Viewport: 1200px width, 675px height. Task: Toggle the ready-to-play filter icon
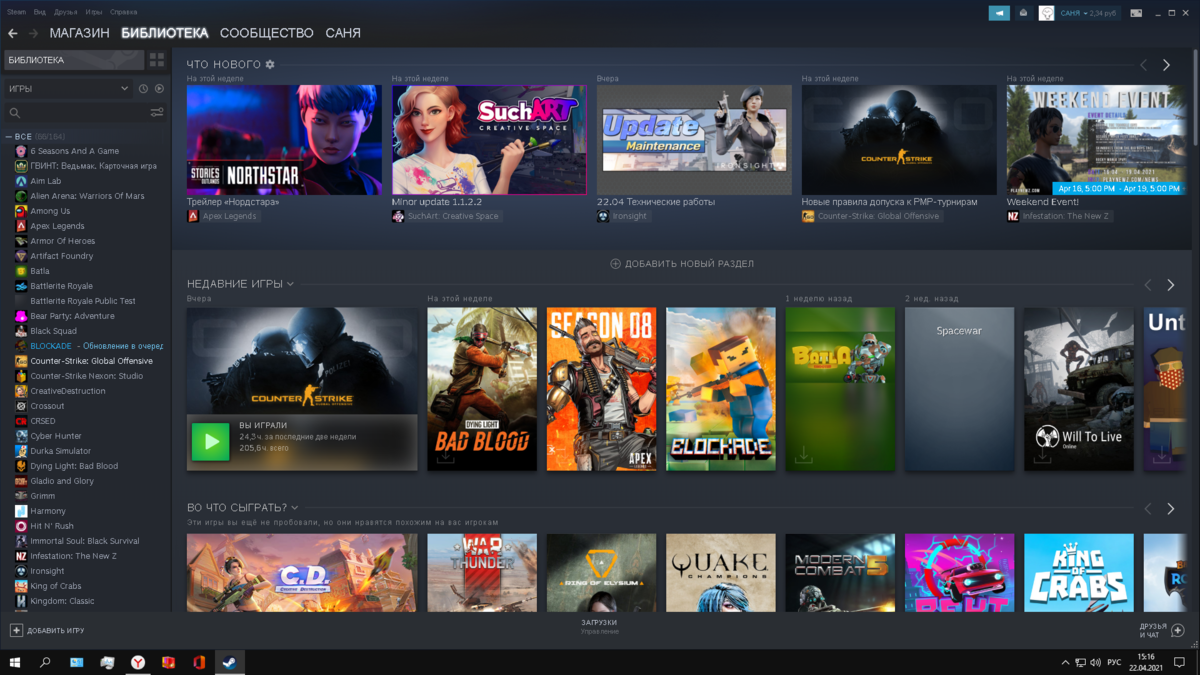(159, 88)
